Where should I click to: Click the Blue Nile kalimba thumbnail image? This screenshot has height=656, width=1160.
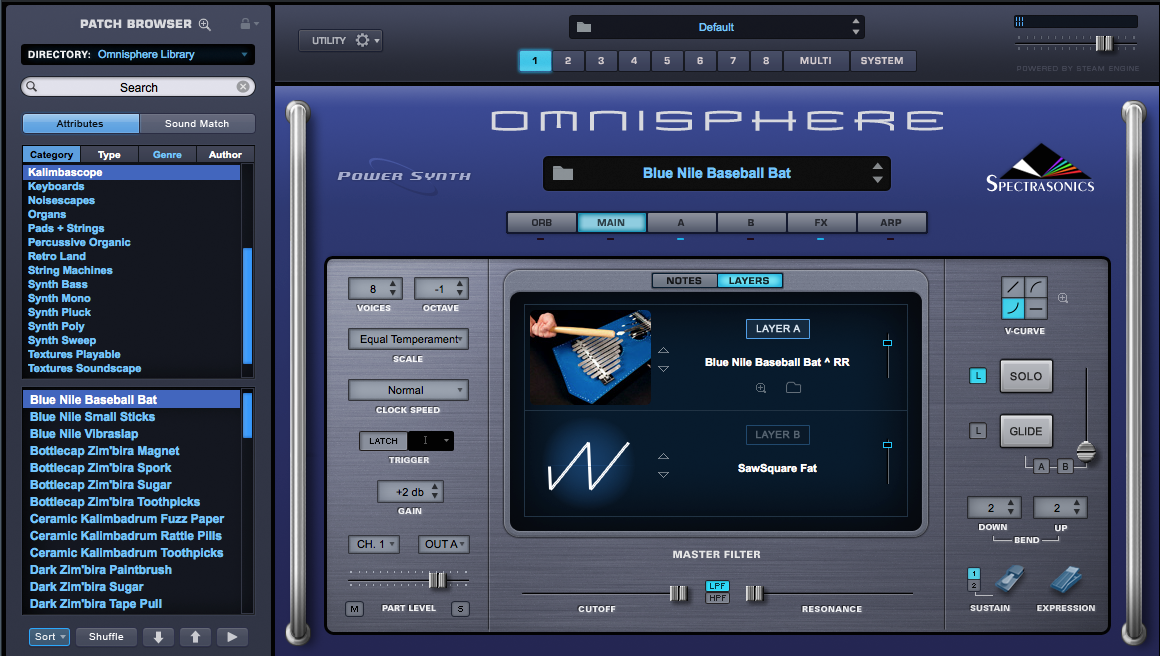[590, 357]
